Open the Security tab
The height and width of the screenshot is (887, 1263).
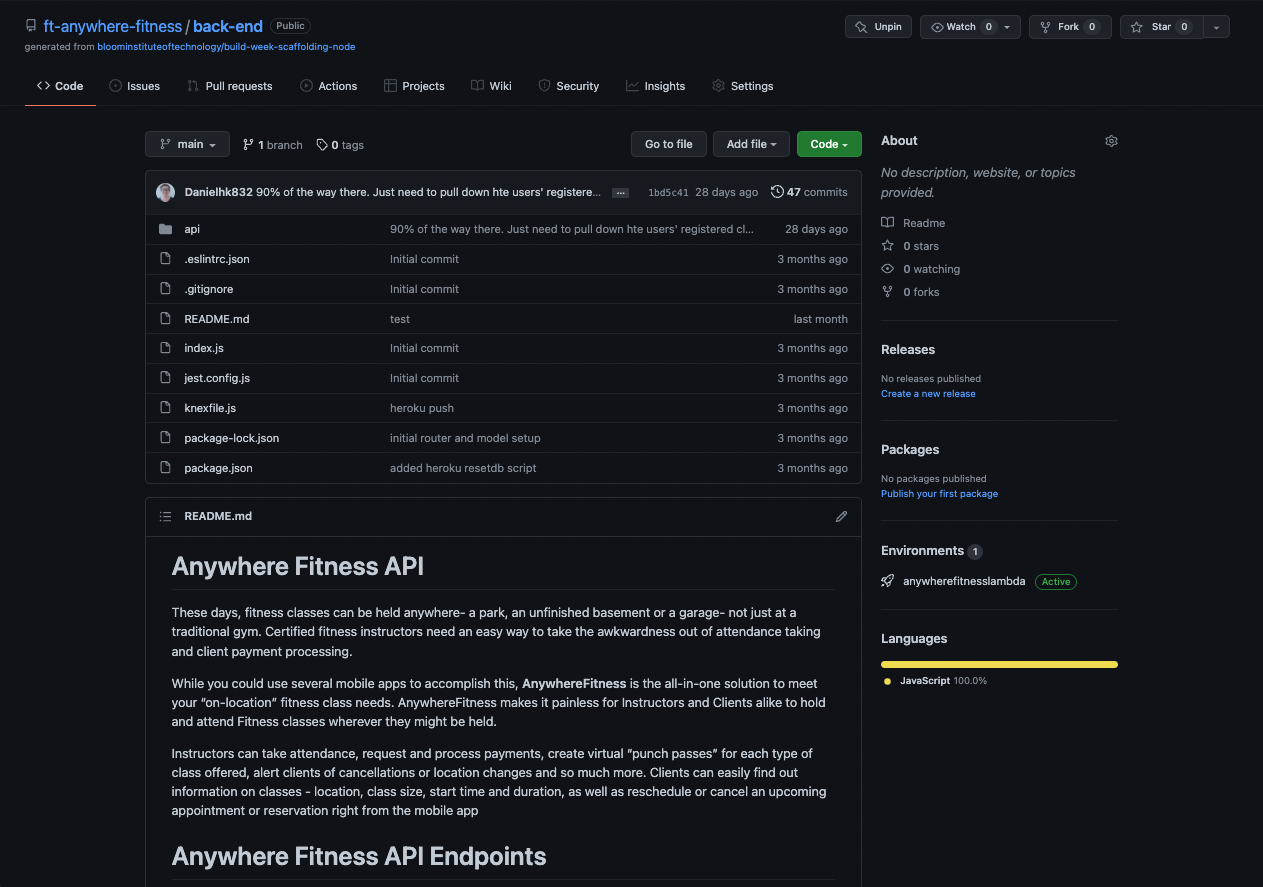[x=568, y=86]
